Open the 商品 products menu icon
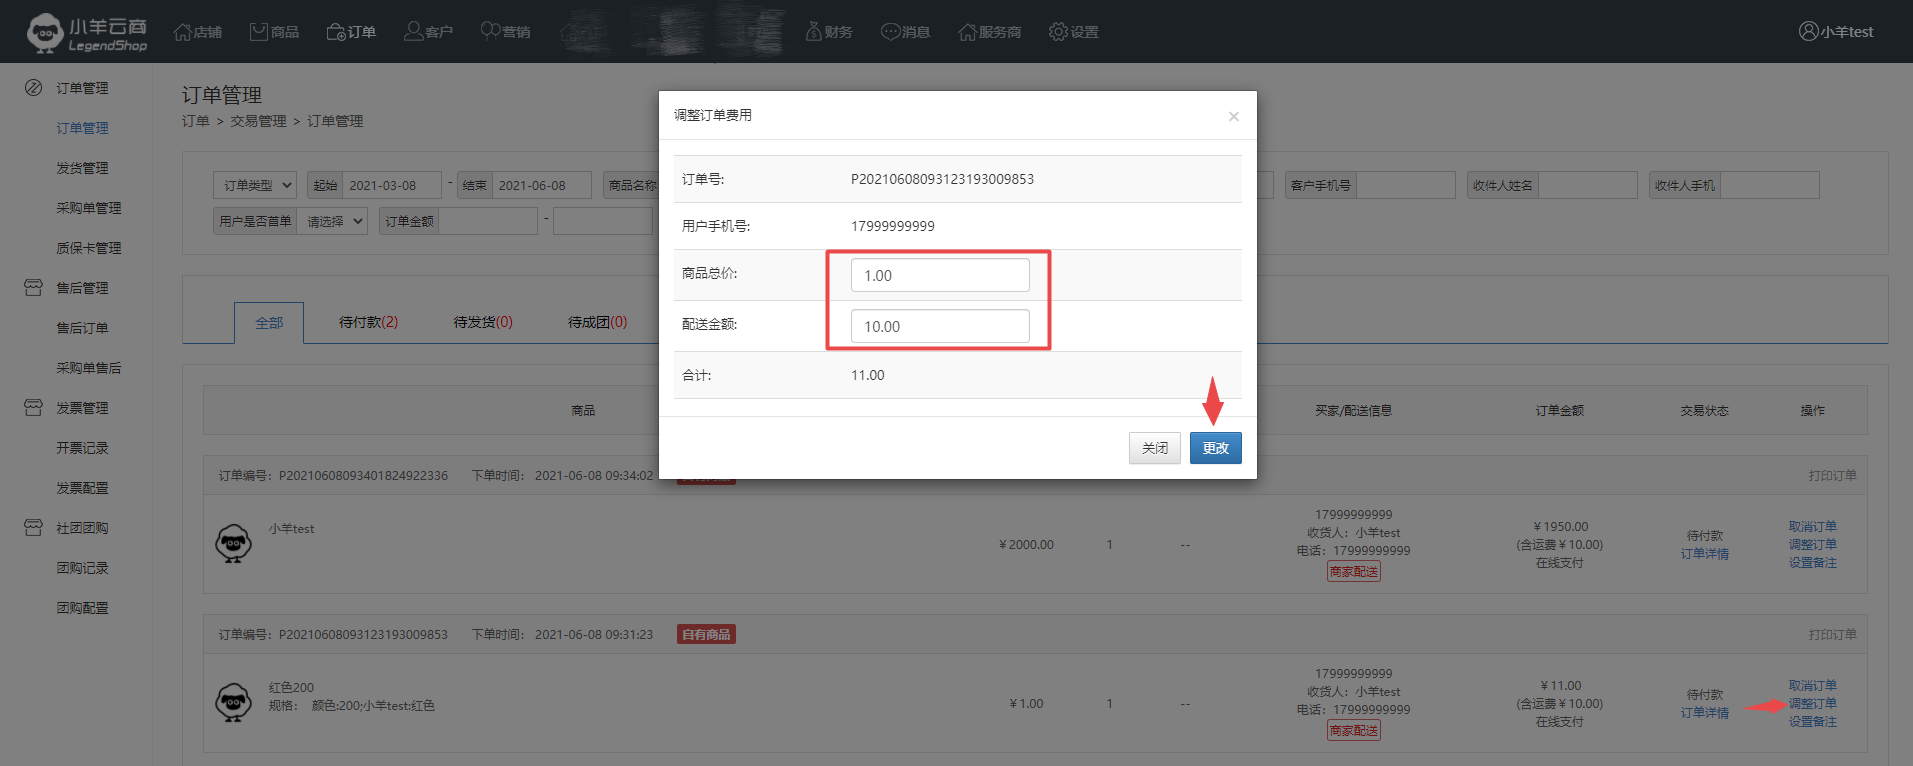Viewport: 1913px width, 766px height. coord(259,32)
